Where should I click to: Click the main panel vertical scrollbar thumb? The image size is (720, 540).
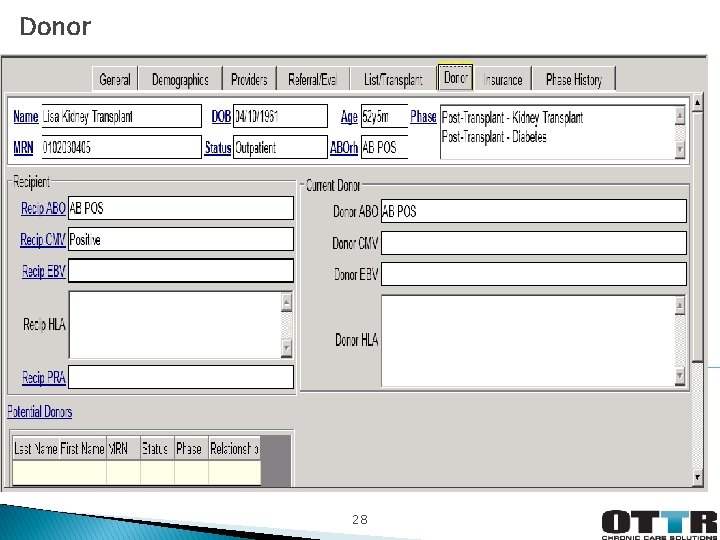pyautogui.click(x=697, y=236)
